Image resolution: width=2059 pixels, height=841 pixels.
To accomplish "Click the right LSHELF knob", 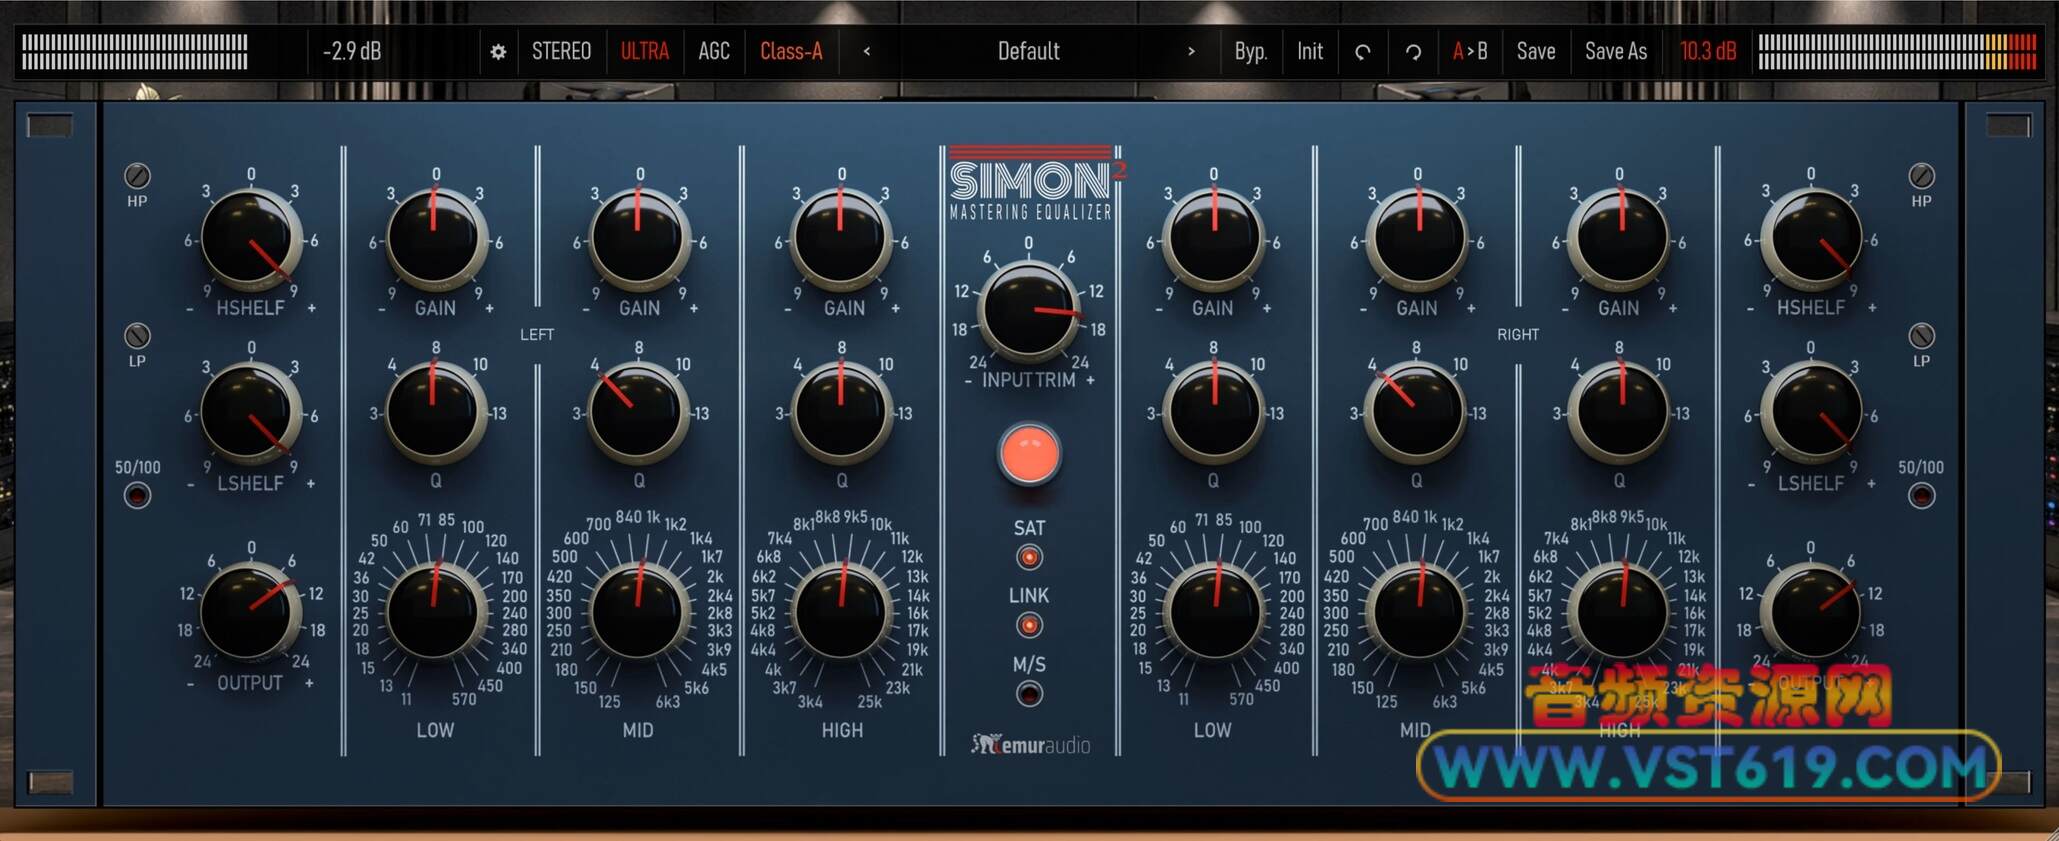I will (1811, 413).
